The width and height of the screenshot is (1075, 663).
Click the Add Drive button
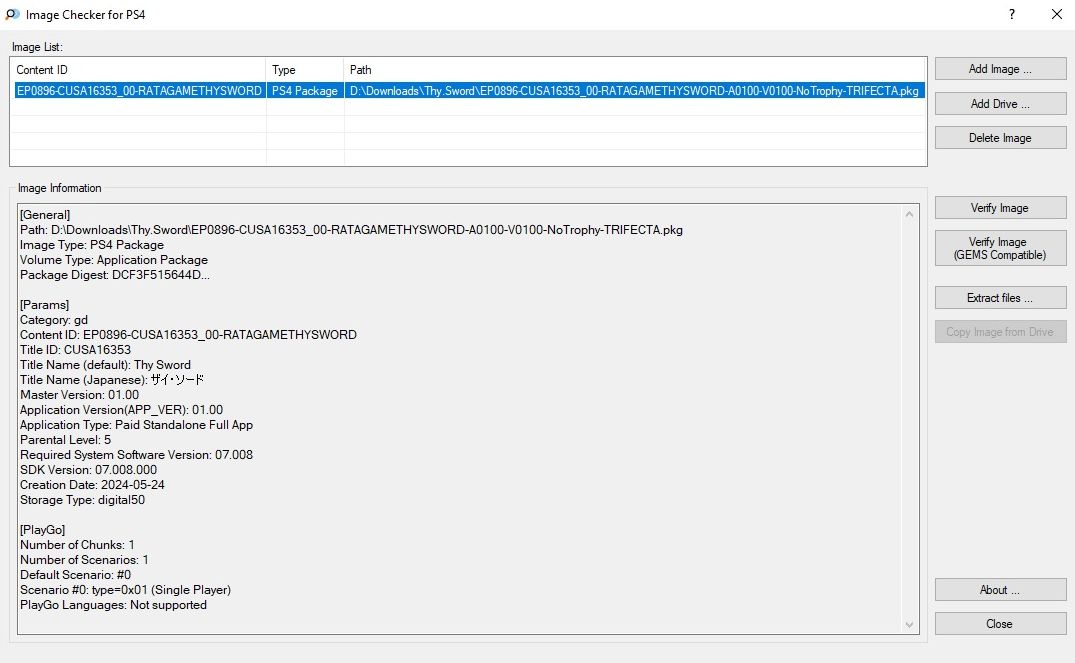coord(1000,104)
